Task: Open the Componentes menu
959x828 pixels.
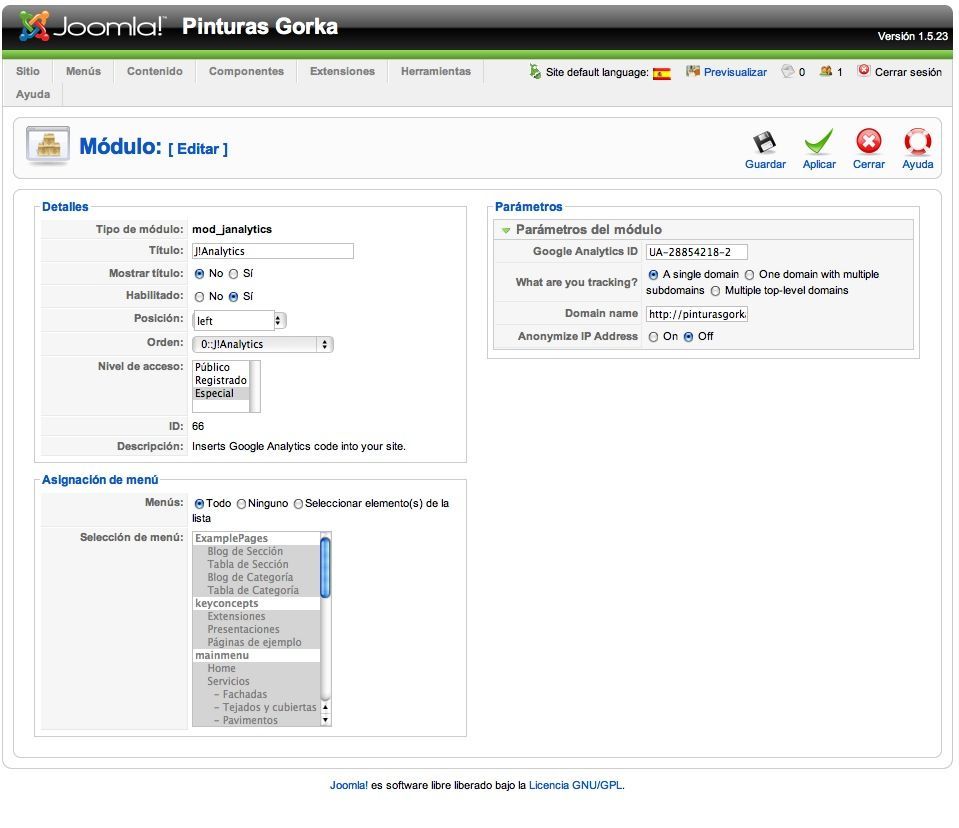Action: (246, 71)
